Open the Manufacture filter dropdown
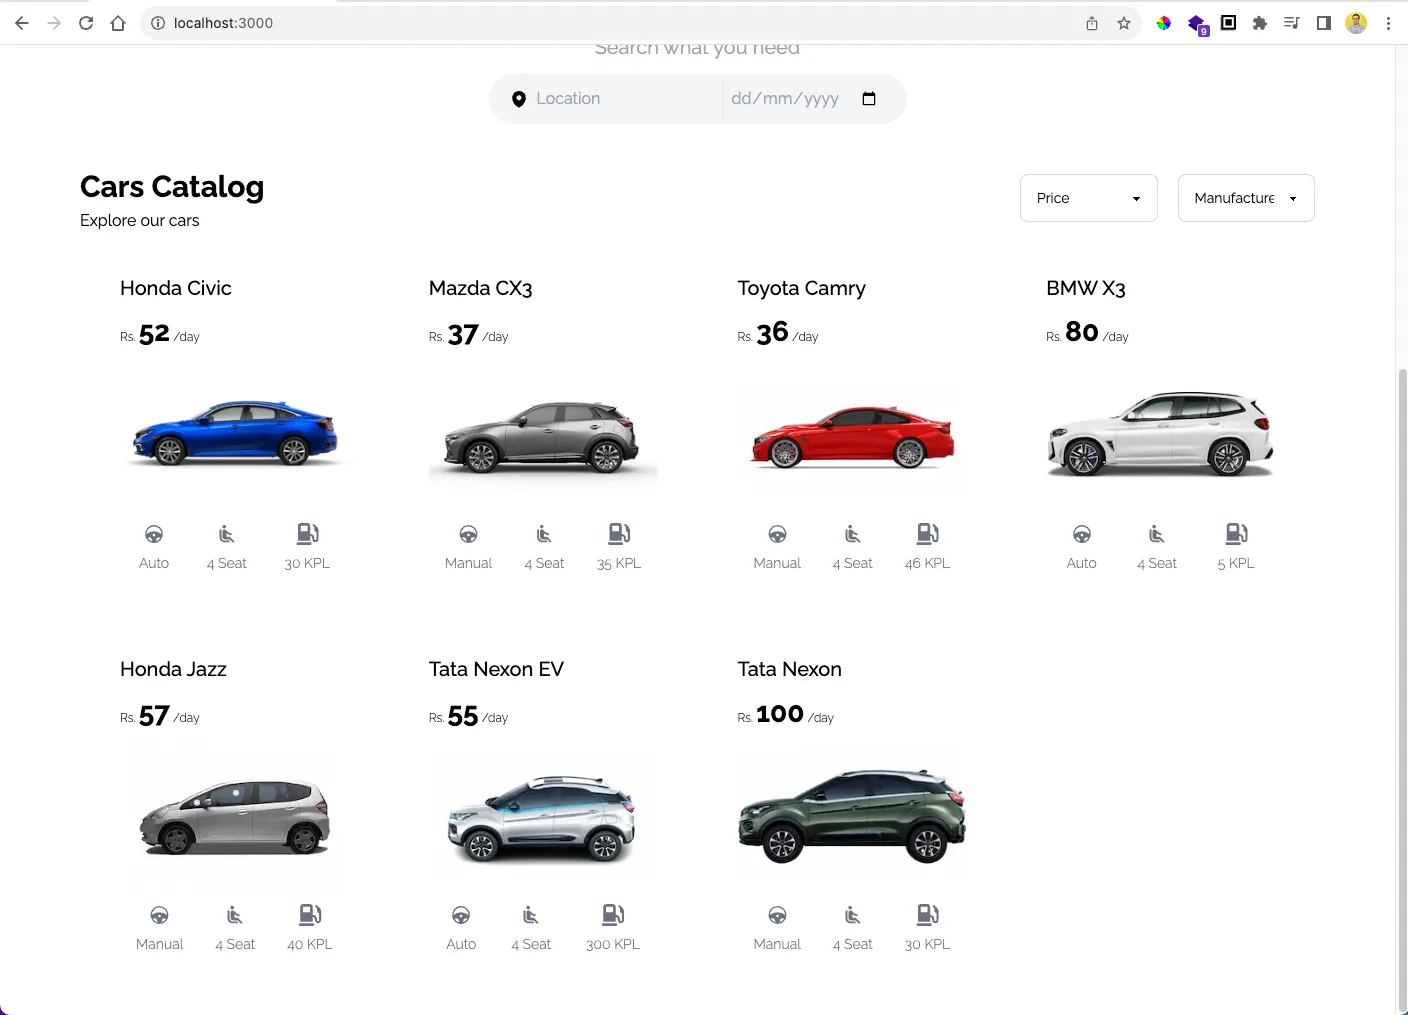 (x=1246, y=198)
